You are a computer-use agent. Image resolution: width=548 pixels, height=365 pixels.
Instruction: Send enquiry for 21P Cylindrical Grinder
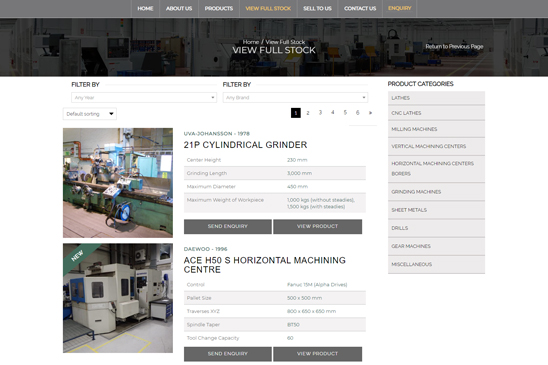coord(228,227)
